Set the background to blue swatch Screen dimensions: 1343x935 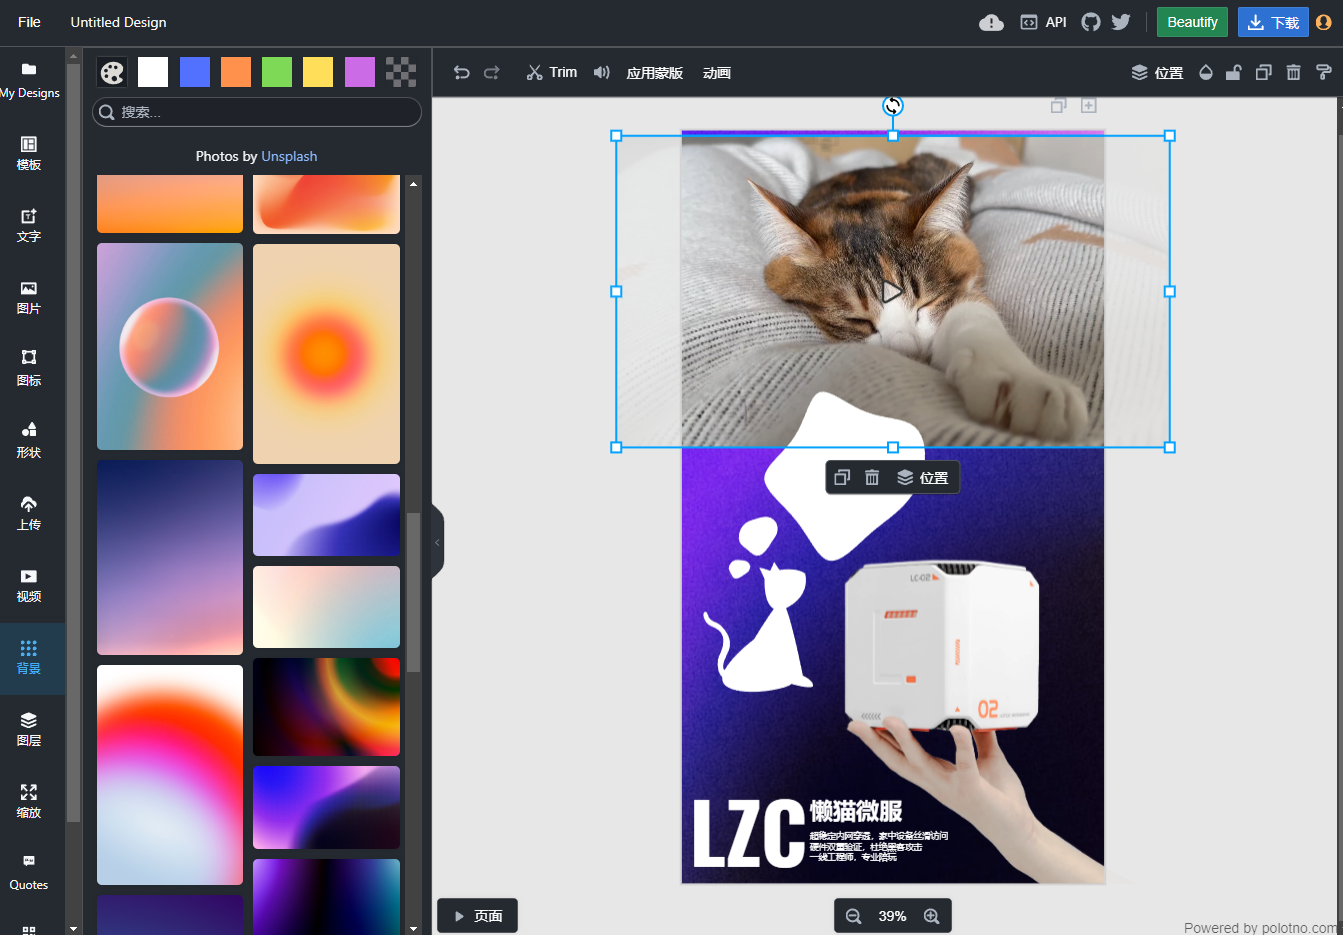(x=195, y=72)
